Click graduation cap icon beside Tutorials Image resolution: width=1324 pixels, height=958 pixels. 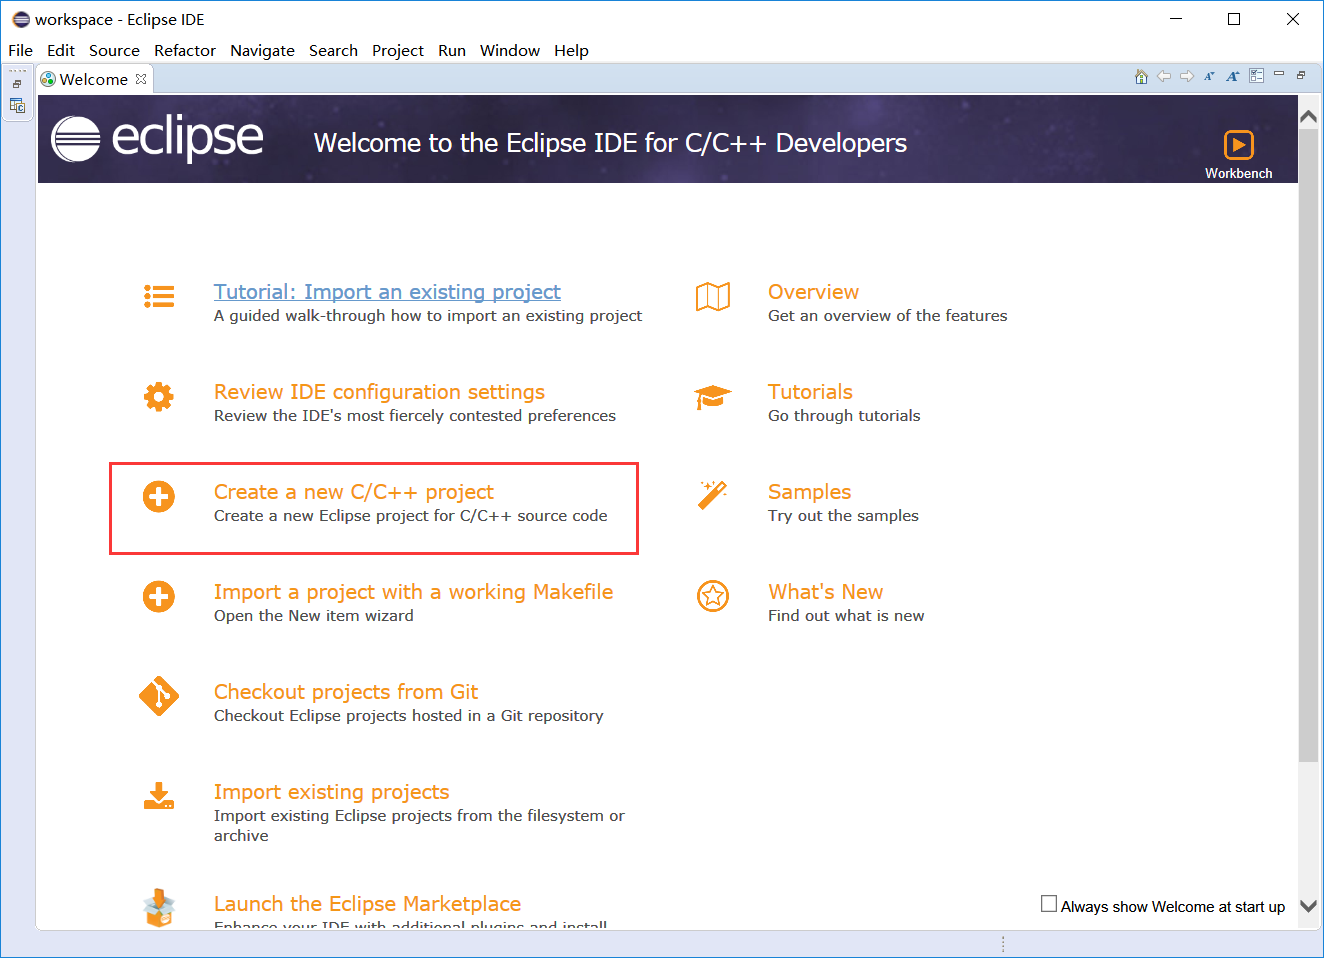pyautogui.click(x=713, y=398)
